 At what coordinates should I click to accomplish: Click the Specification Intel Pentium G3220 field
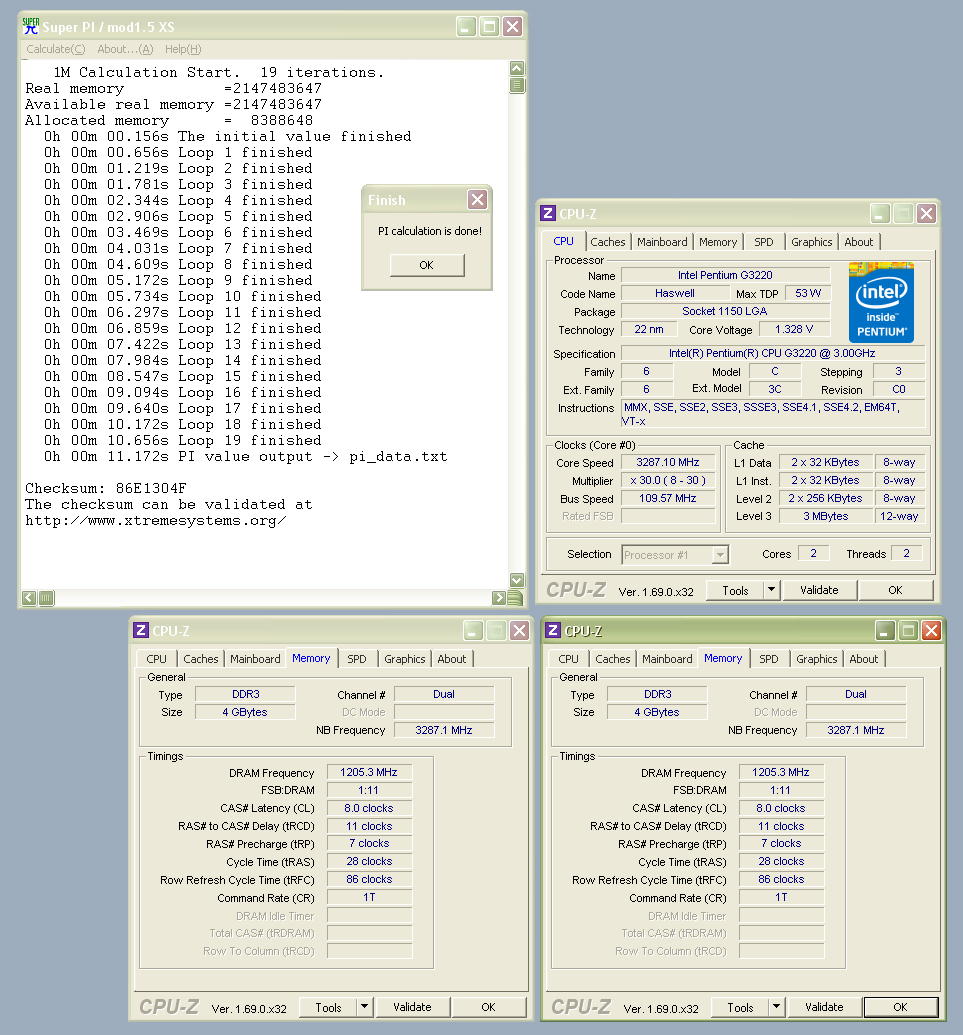(x=772, y=353)
